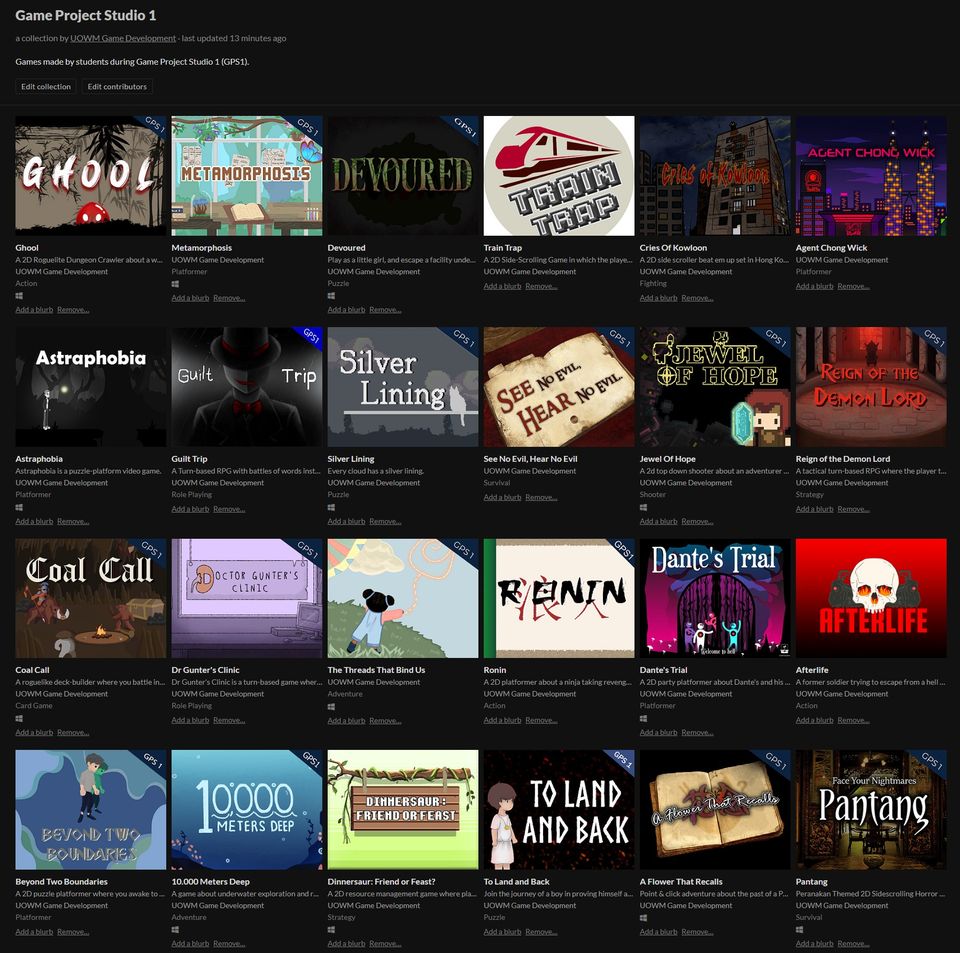Open the Ghool game thumbnail
The image size is (960, 953).
(91, 176)
